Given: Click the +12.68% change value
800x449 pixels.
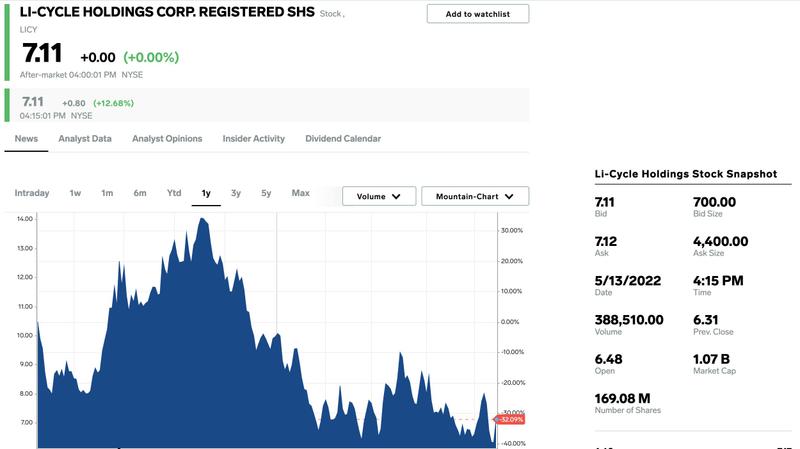Looking at the screenshot, I should (x=113, y=103).
